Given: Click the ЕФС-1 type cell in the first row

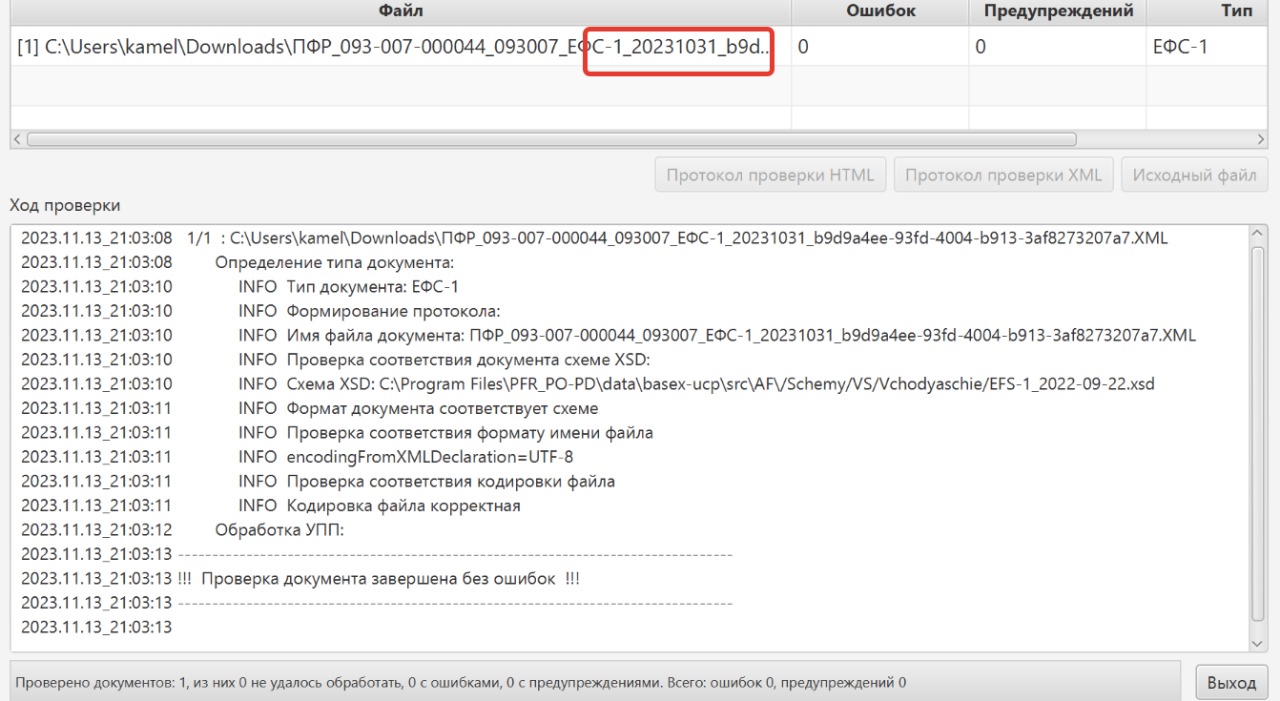Looking at the screenshot, I should click(1180, 47).
